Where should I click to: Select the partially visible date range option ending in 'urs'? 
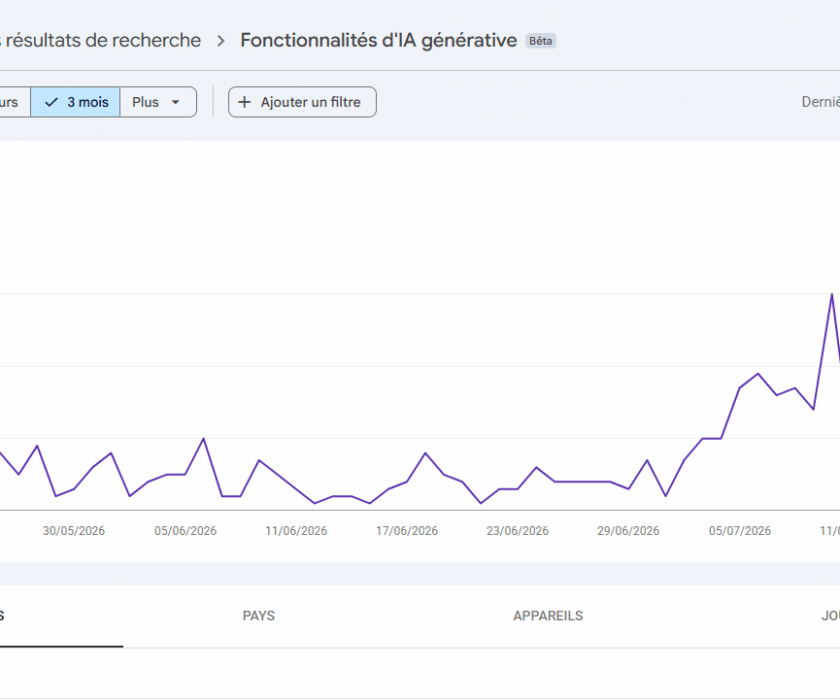(15, 102)
